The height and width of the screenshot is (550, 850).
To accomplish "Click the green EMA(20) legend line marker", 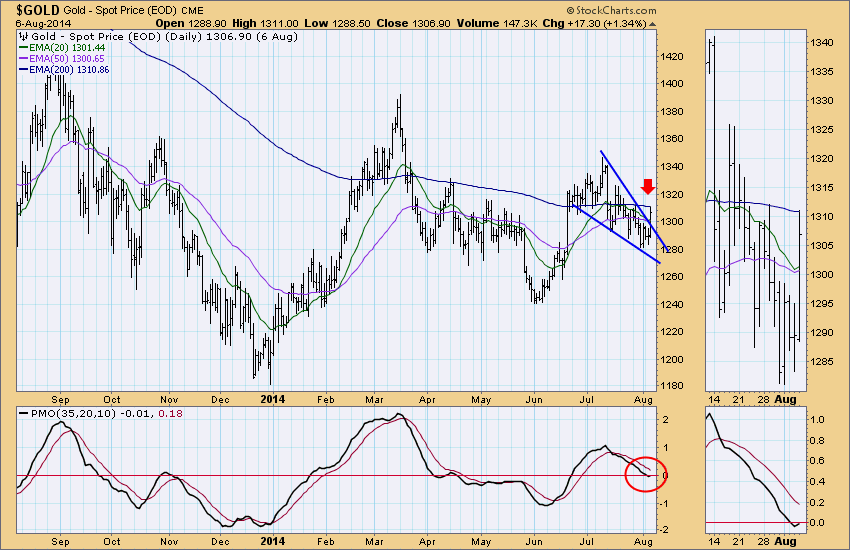I will pos(25,45).
